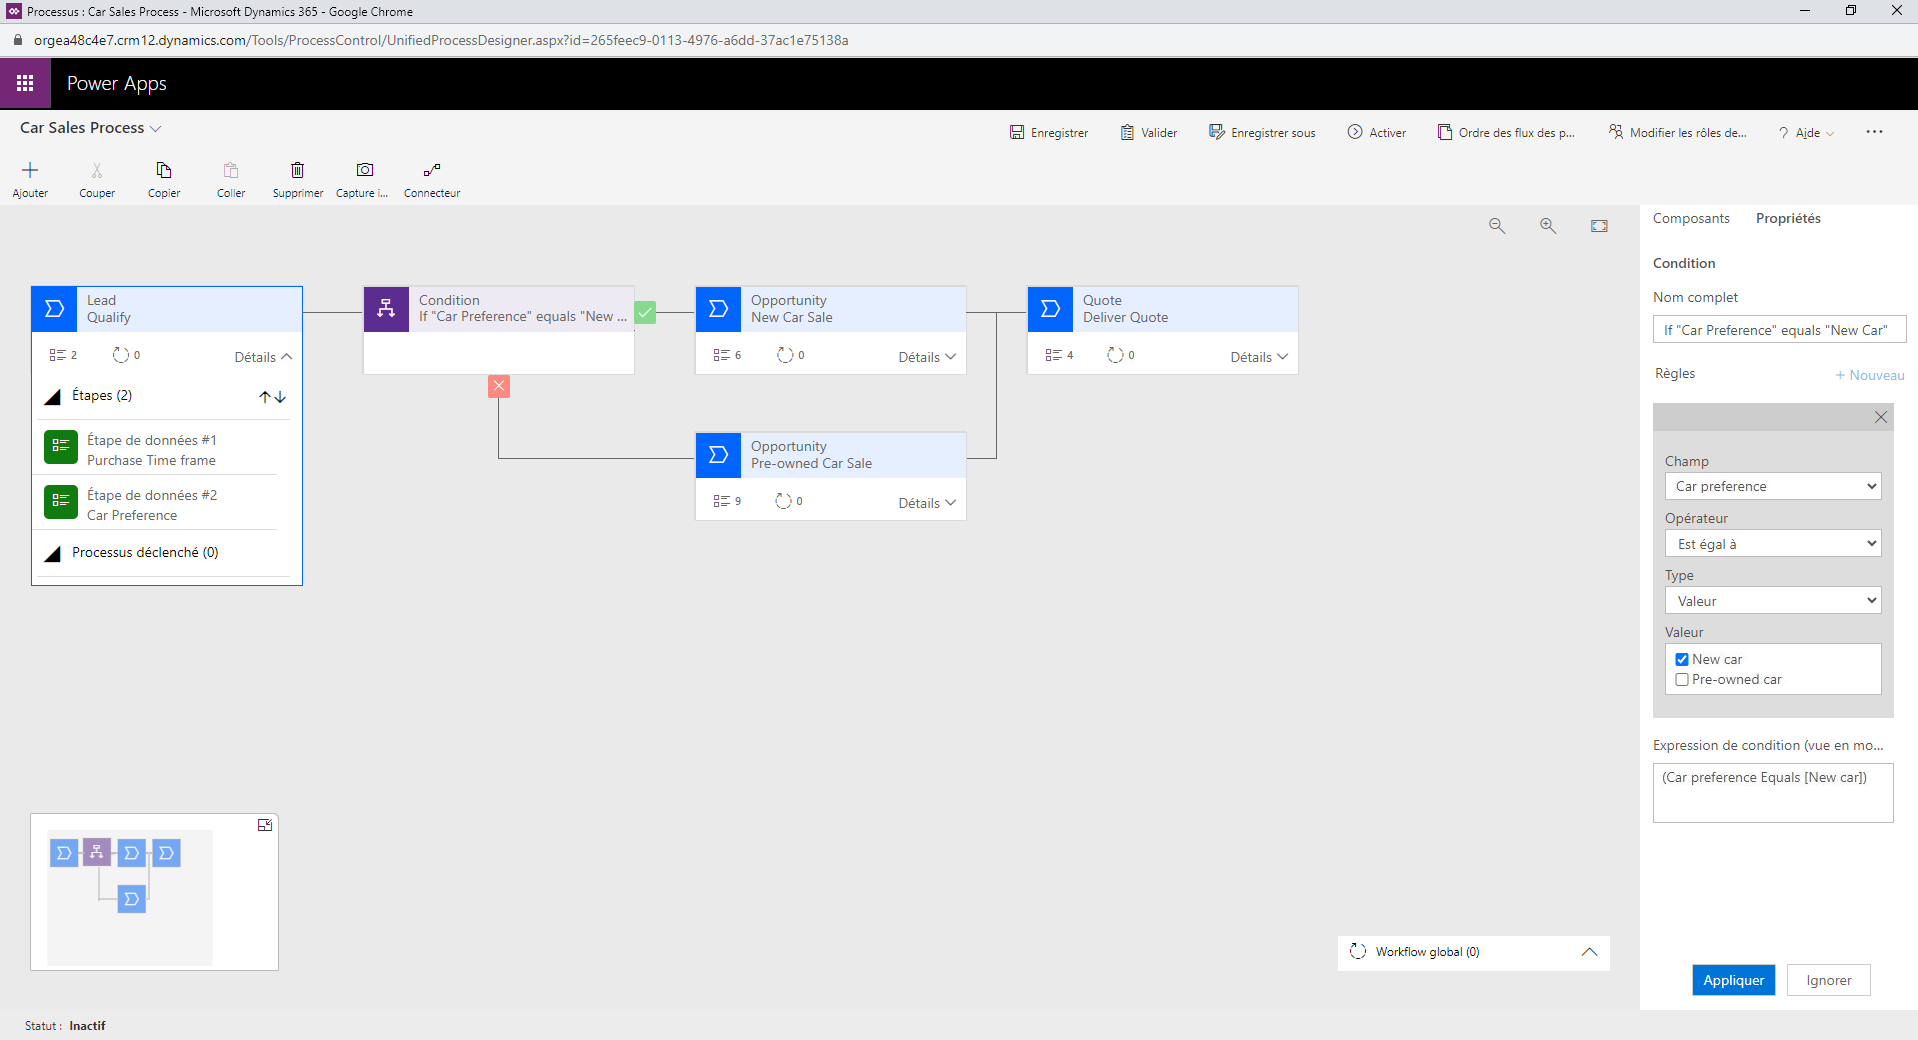This screenshot has width=1918, height=1040.
Task: Click the green checkmark on Condition
Action: (646, 313)
